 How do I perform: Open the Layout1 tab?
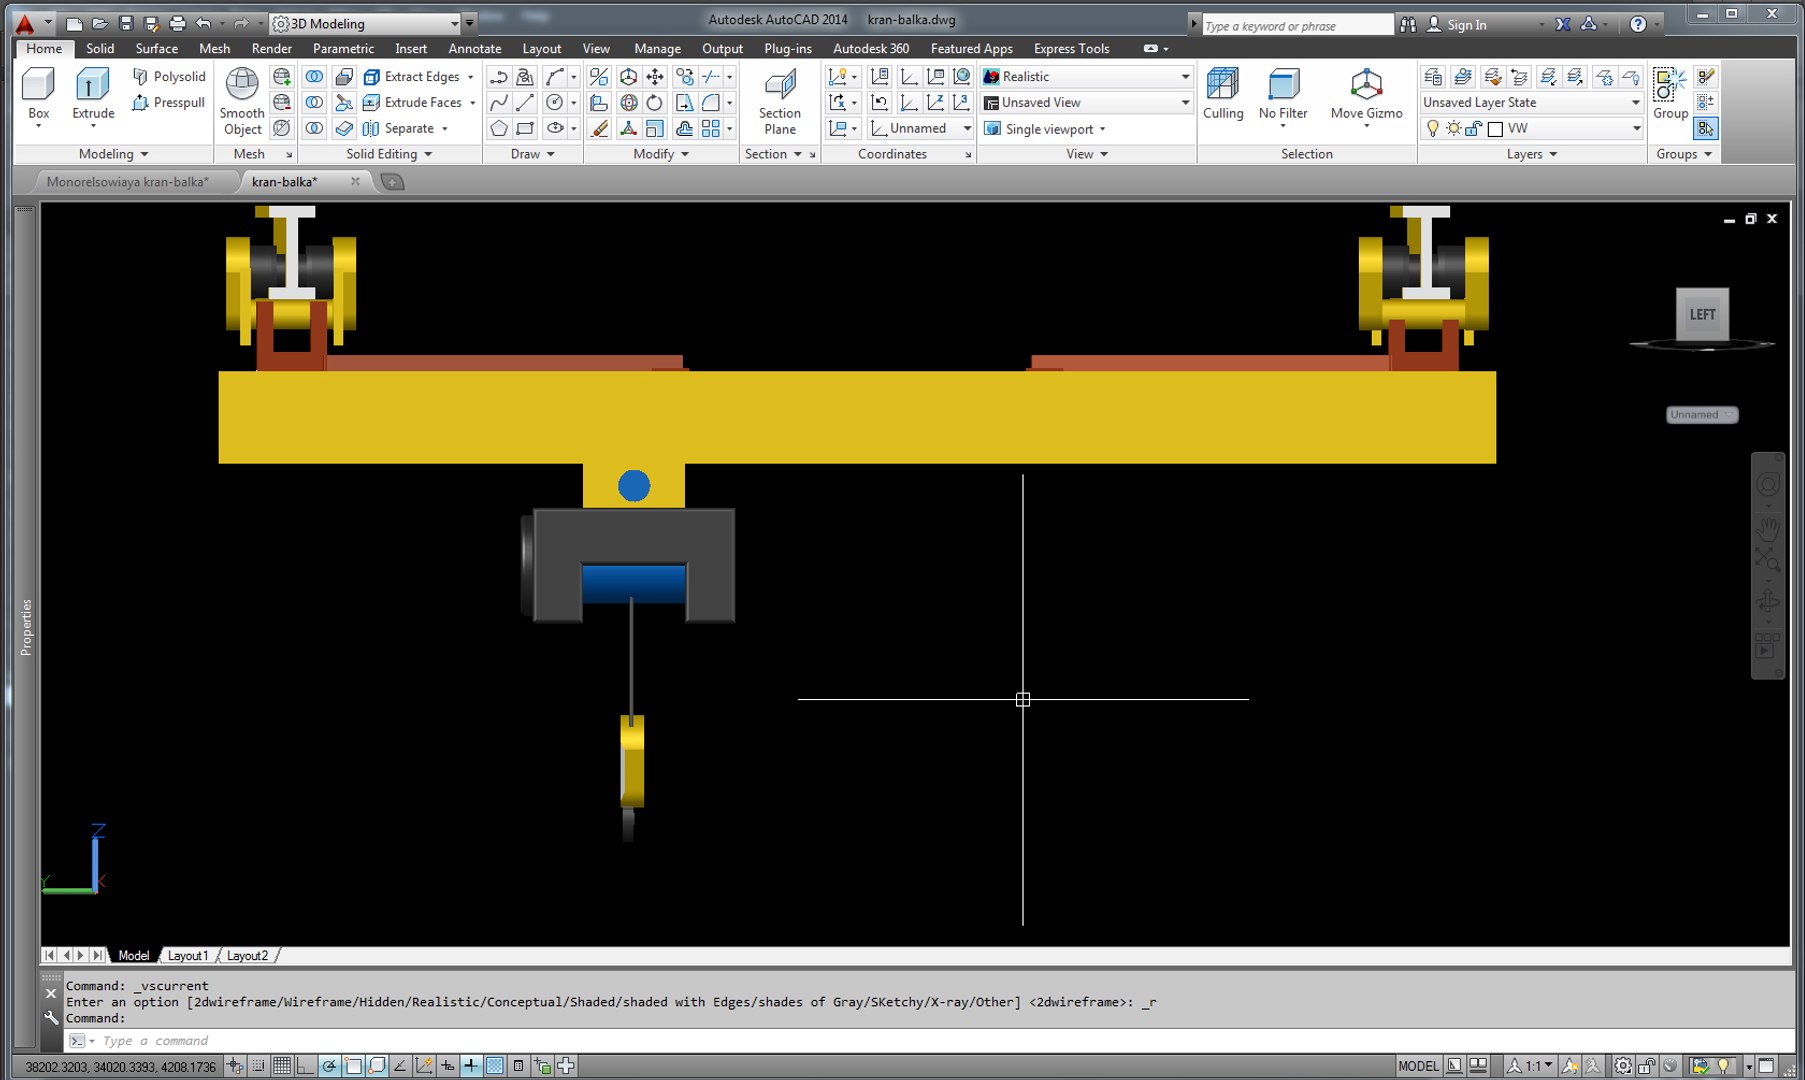[188, 956]
